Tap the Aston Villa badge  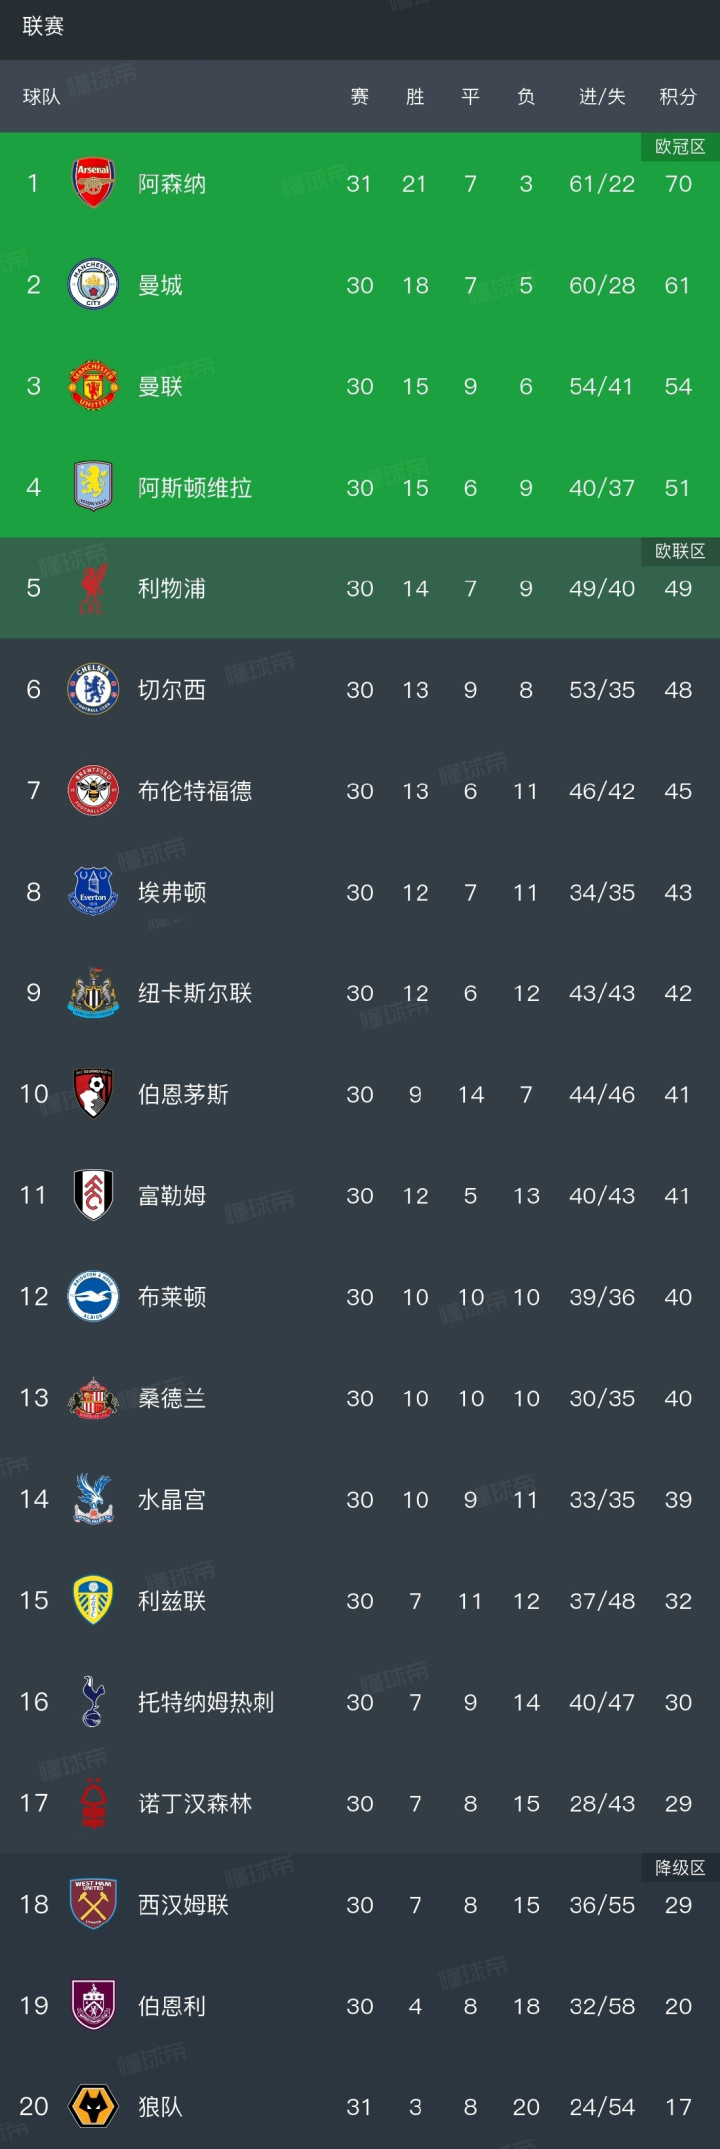click(93, 487)
